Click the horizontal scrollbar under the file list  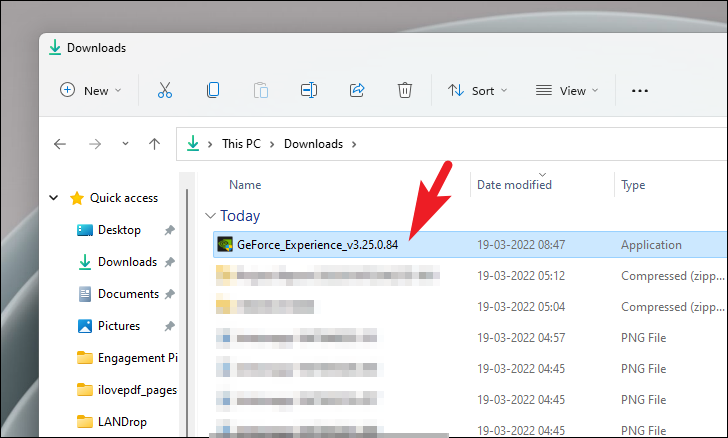tap(329, 436)
